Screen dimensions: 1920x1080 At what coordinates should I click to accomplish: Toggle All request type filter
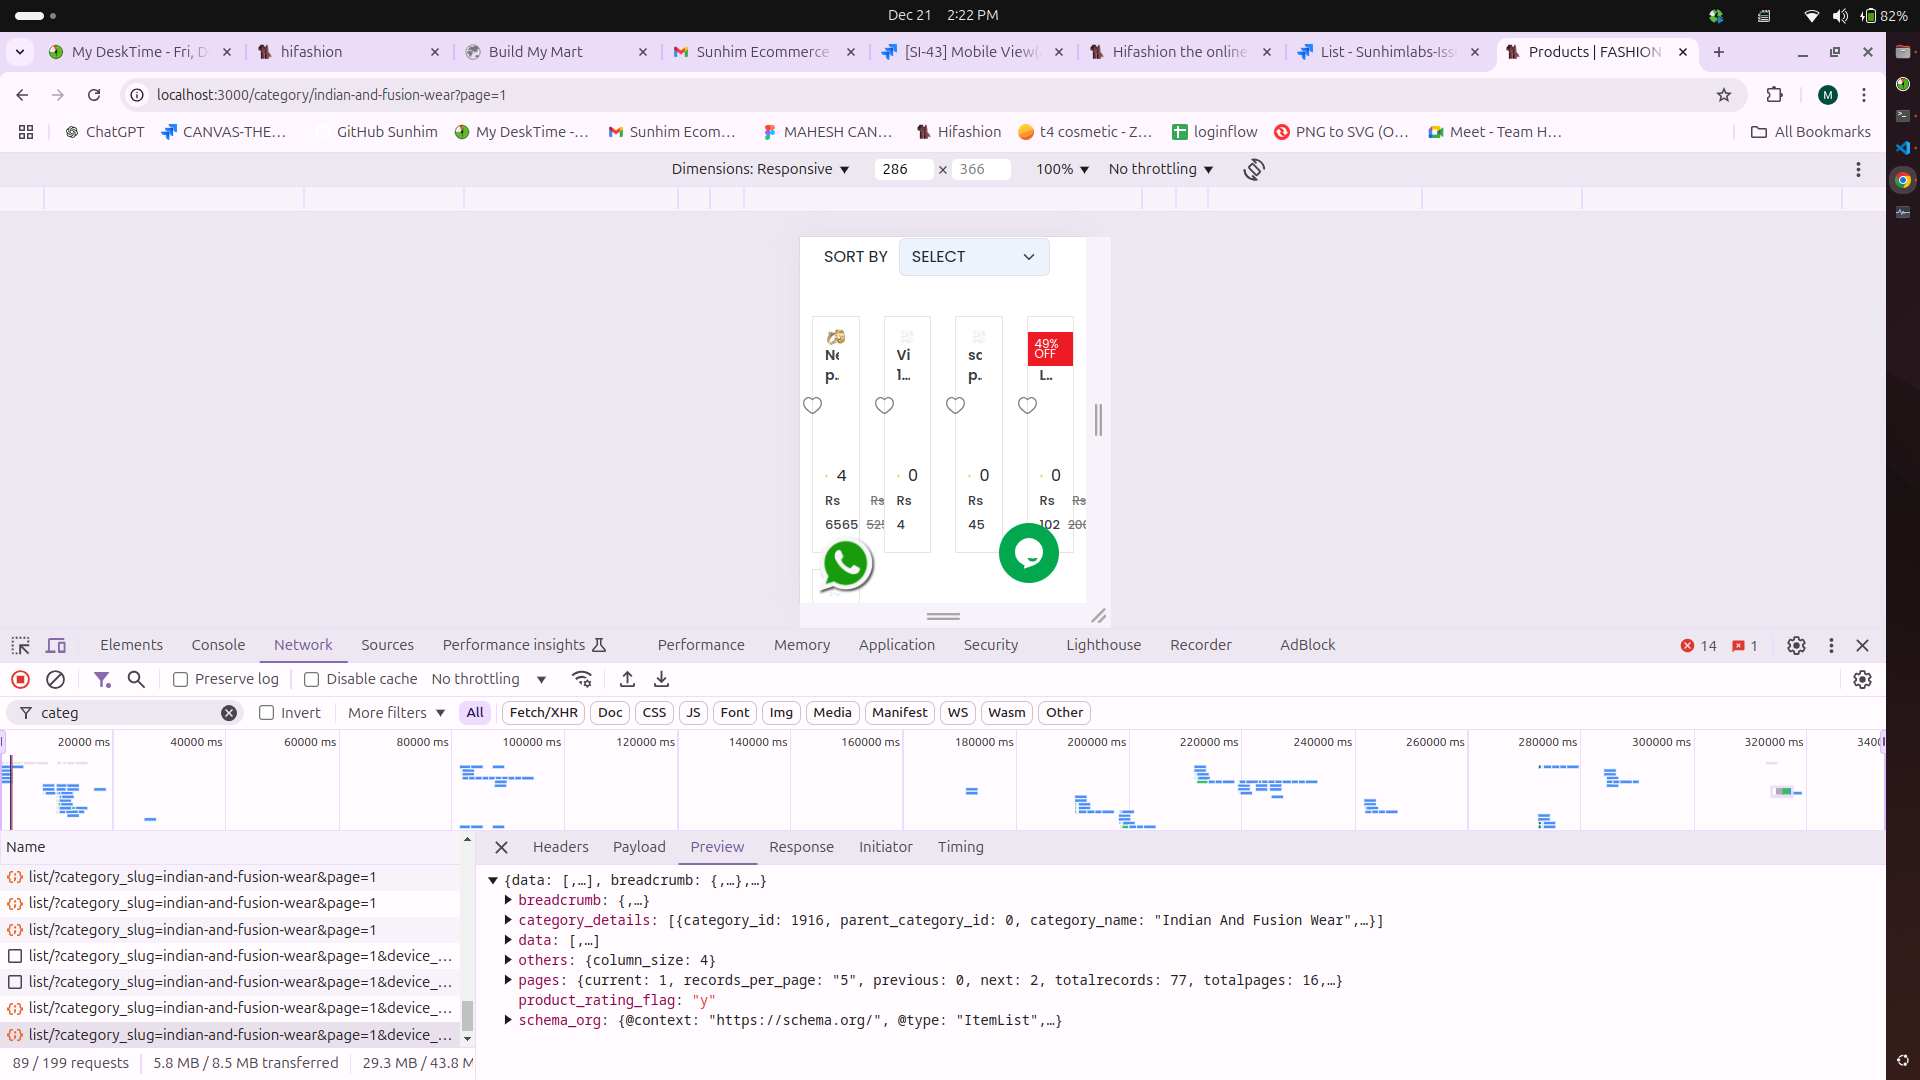pos(475,713)
